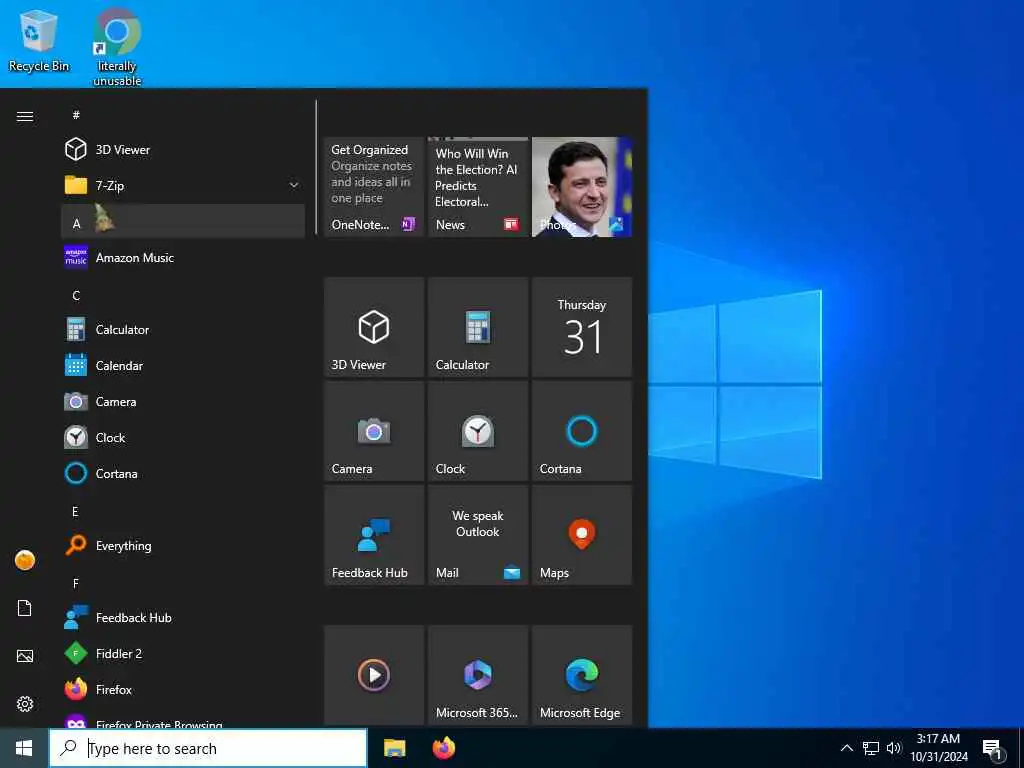
Task: Launch Amazon Music from app list
Action: click(183, 257)
